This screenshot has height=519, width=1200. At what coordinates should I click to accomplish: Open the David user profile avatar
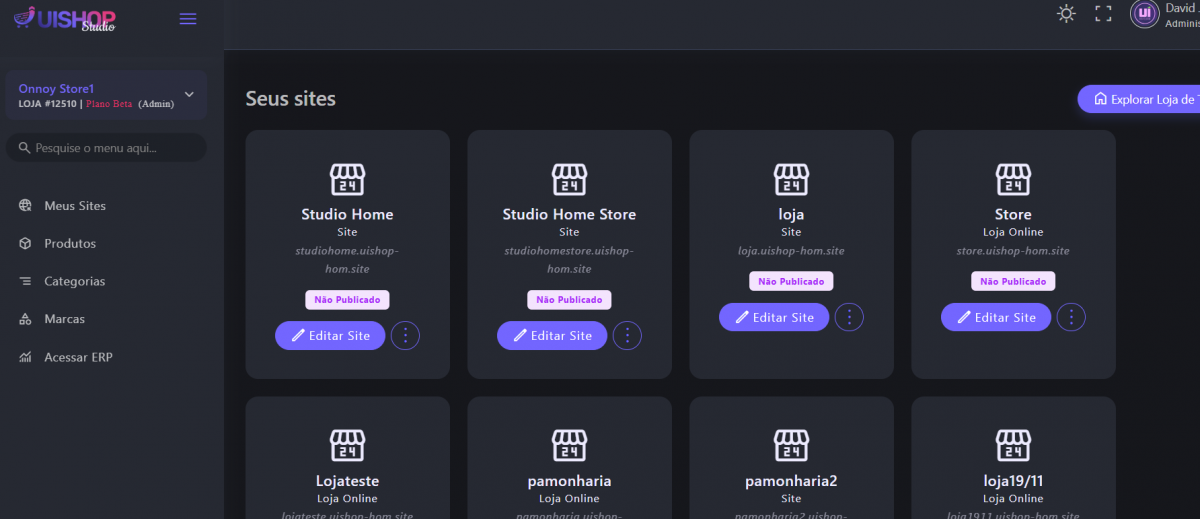click(x=1144, y=13)
